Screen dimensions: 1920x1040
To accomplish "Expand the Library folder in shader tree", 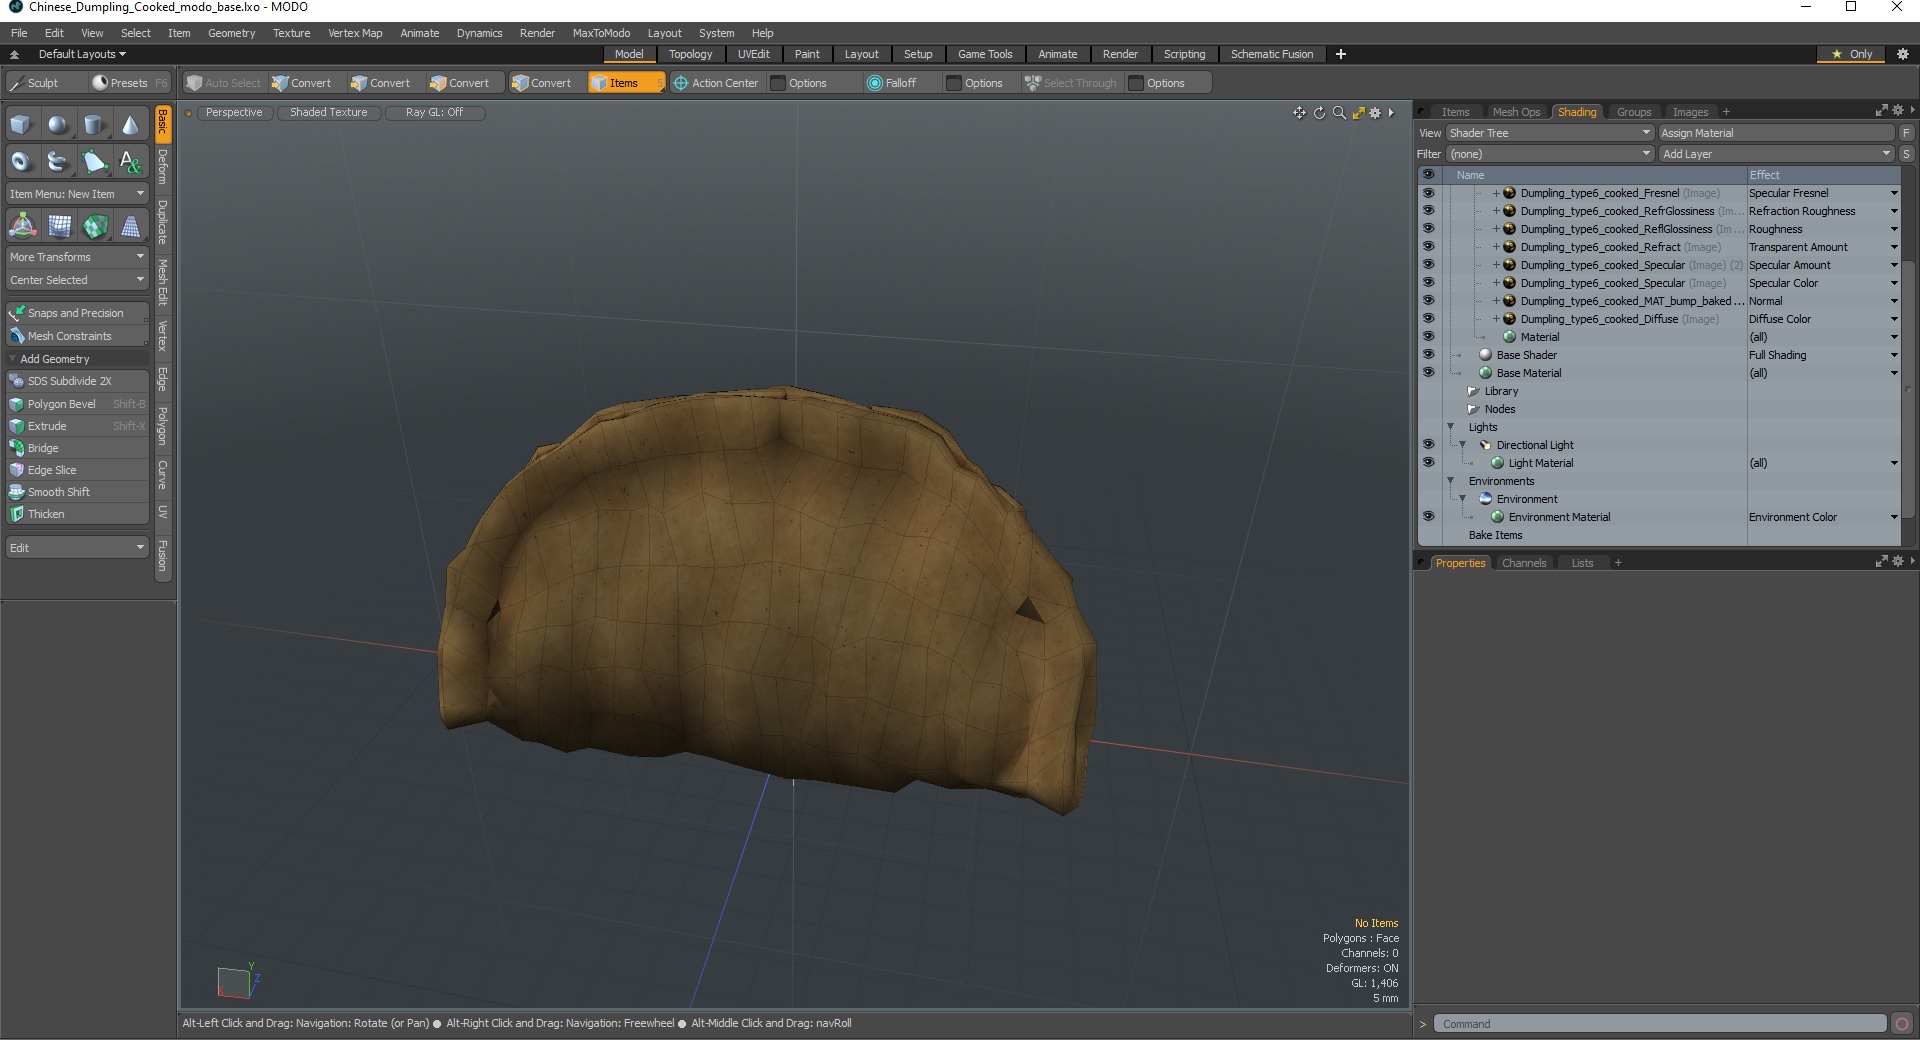I will 1473,391.
